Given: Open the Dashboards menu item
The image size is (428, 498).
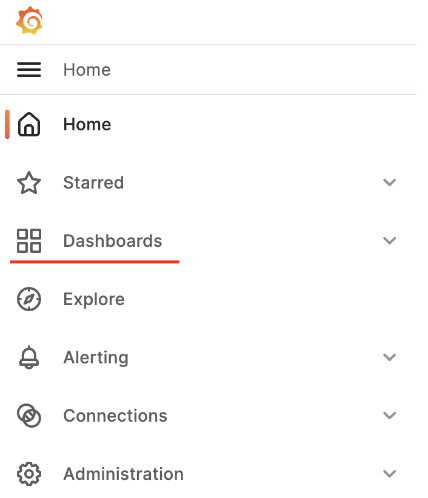Looking at the screenshot, I should click(113, 241).
